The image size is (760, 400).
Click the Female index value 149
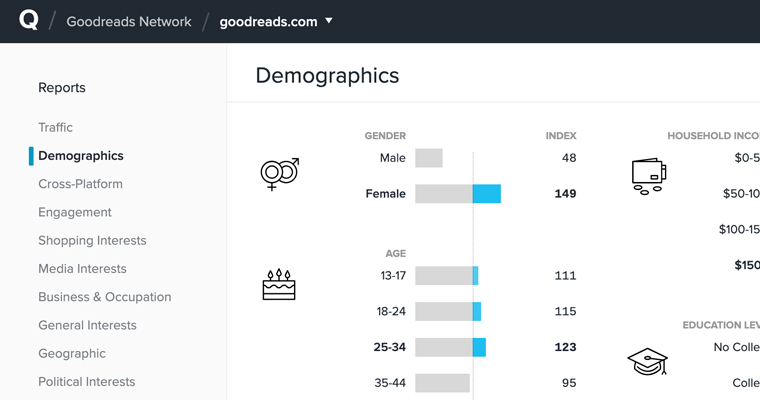(566, 194)
